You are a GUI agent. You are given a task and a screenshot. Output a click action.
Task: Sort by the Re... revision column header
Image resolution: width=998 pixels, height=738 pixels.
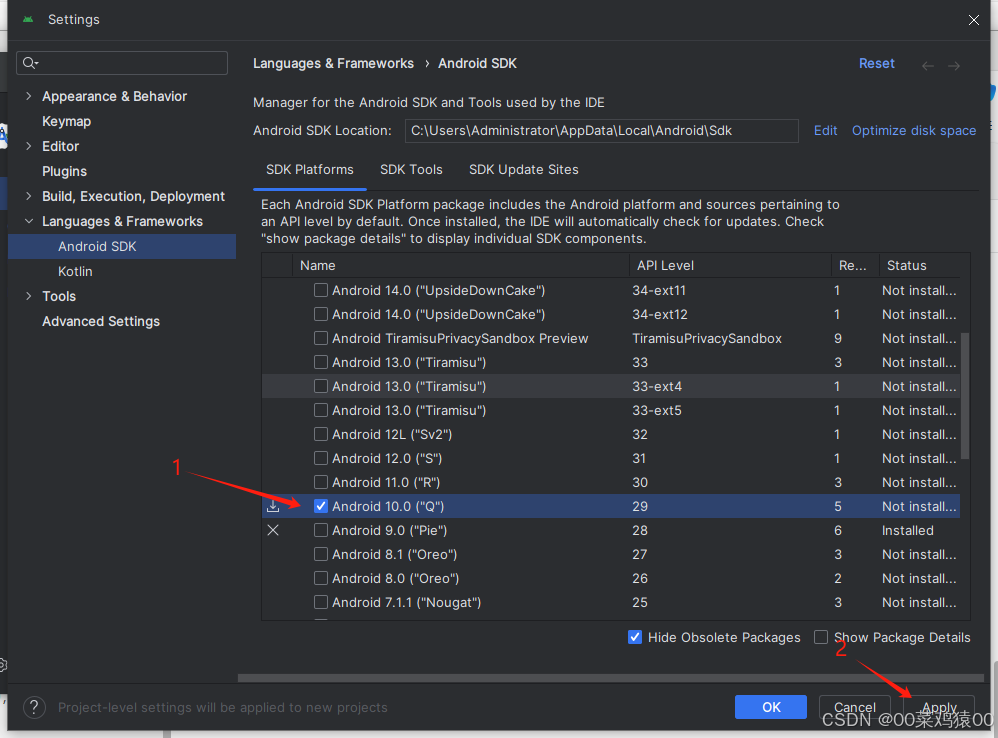(854, 265)
